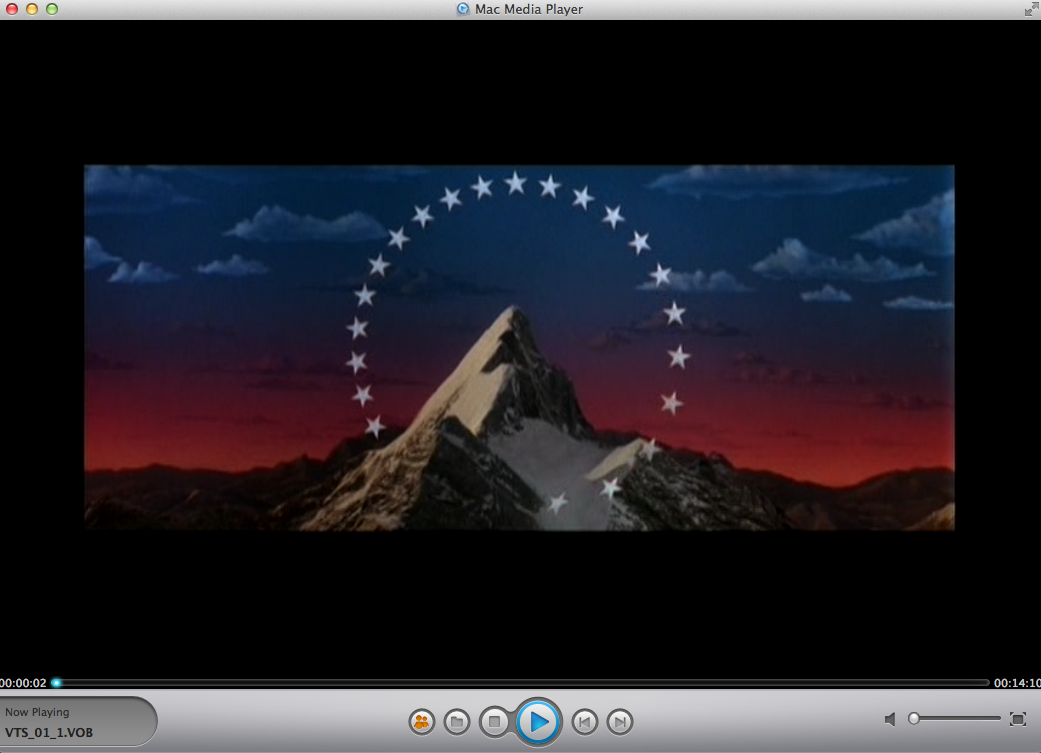This screenshot has width=1041, height=753.
Task: Click the Now Playing label
Action: [37, 712]
